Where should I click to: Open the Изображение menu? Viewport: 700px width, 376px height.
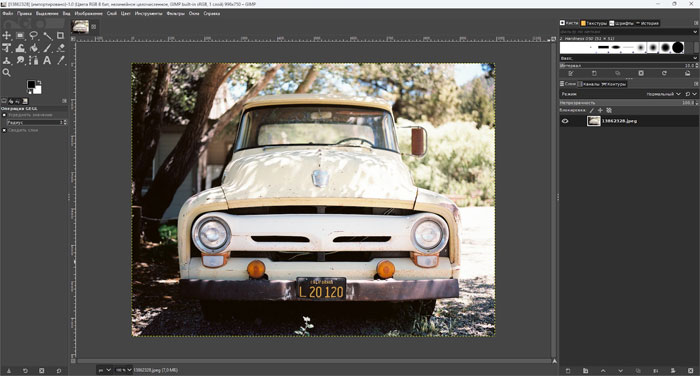pyautogui.click(x=88, y=13)
